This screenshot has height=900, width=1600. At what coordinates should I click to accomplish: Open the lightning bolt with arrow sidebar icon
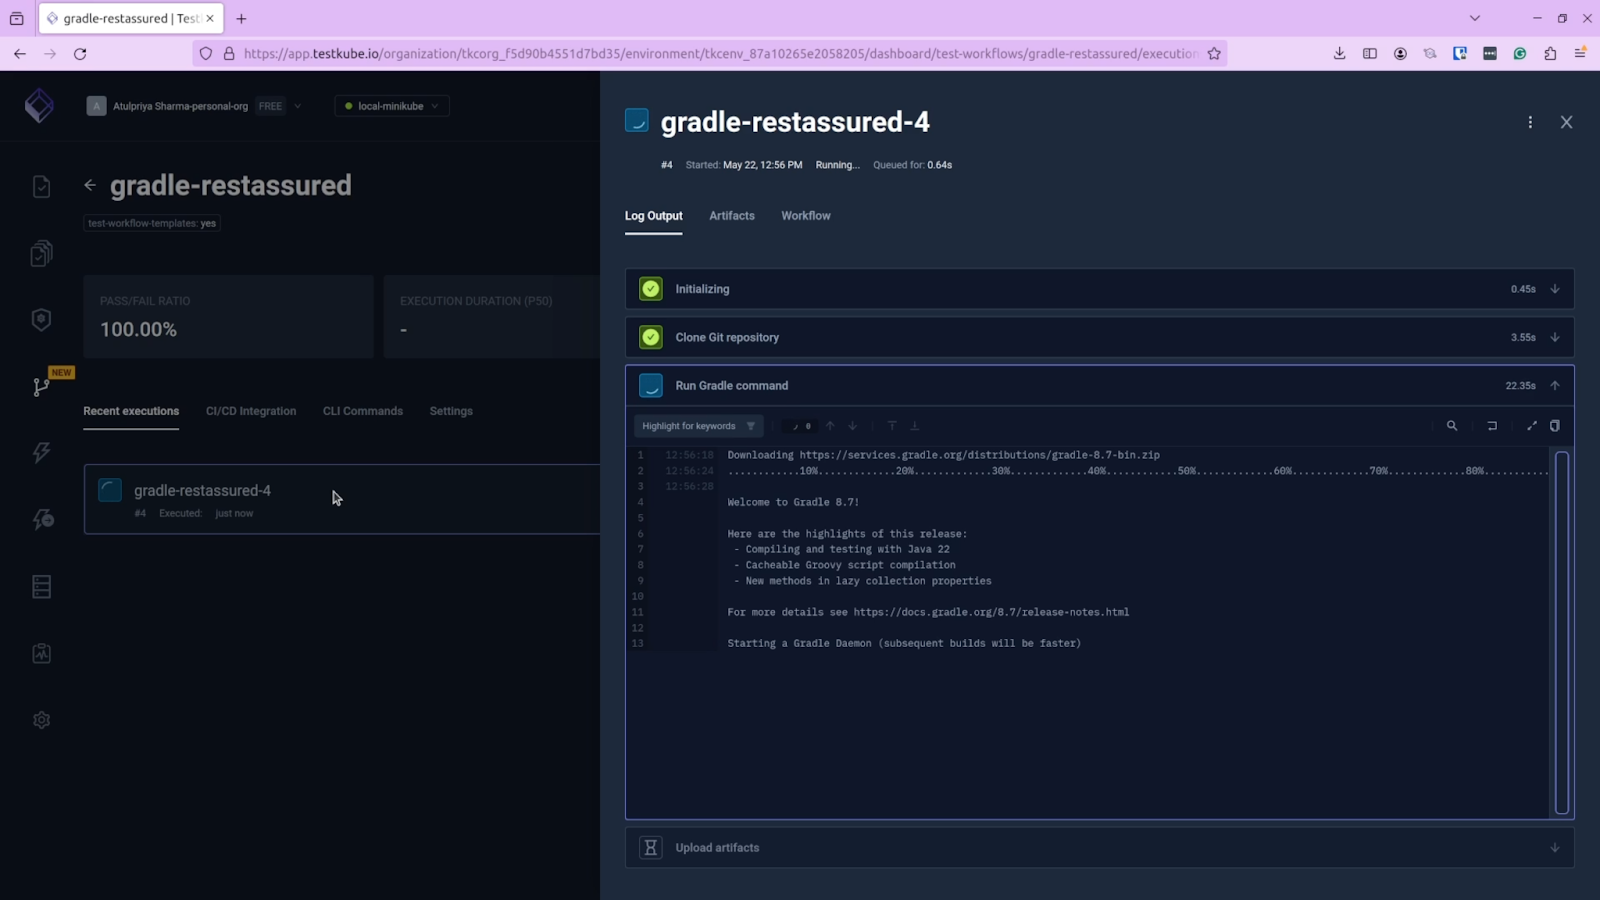[42, 520]
